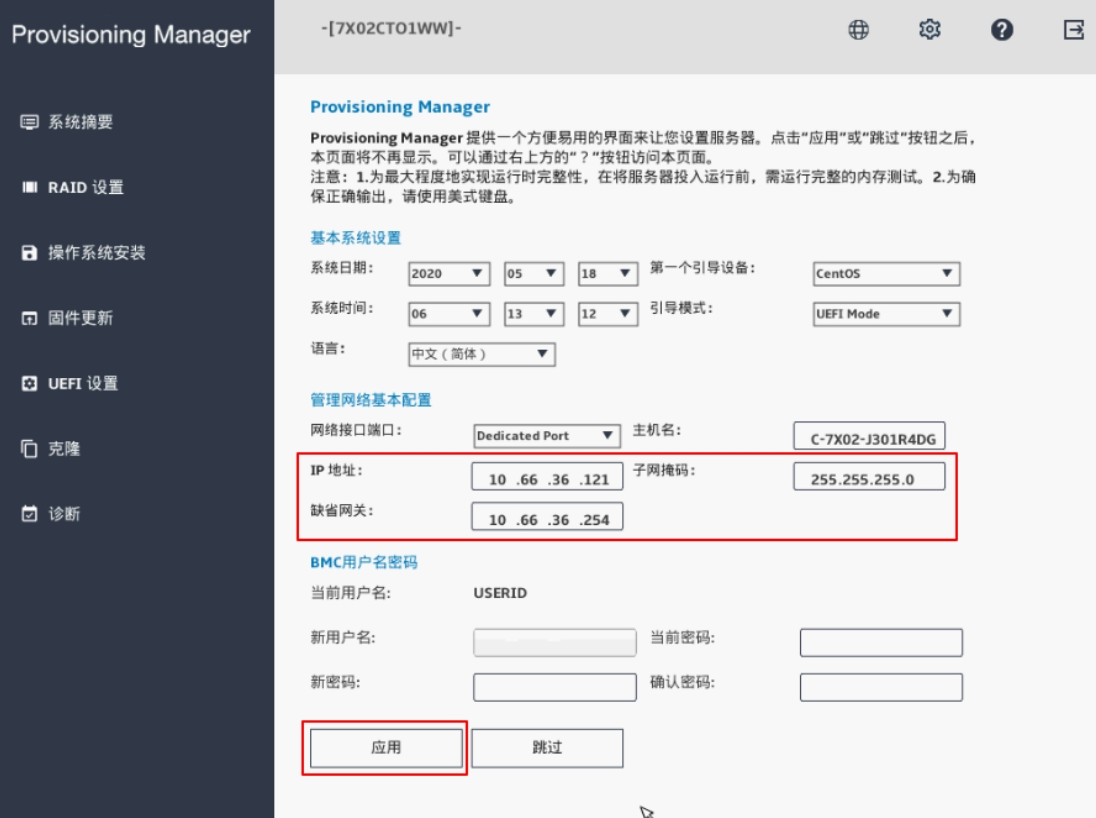Click the 系统摘要 sidebar icon
Viewport: 1096px width, 818px height.
pos(29,122)
